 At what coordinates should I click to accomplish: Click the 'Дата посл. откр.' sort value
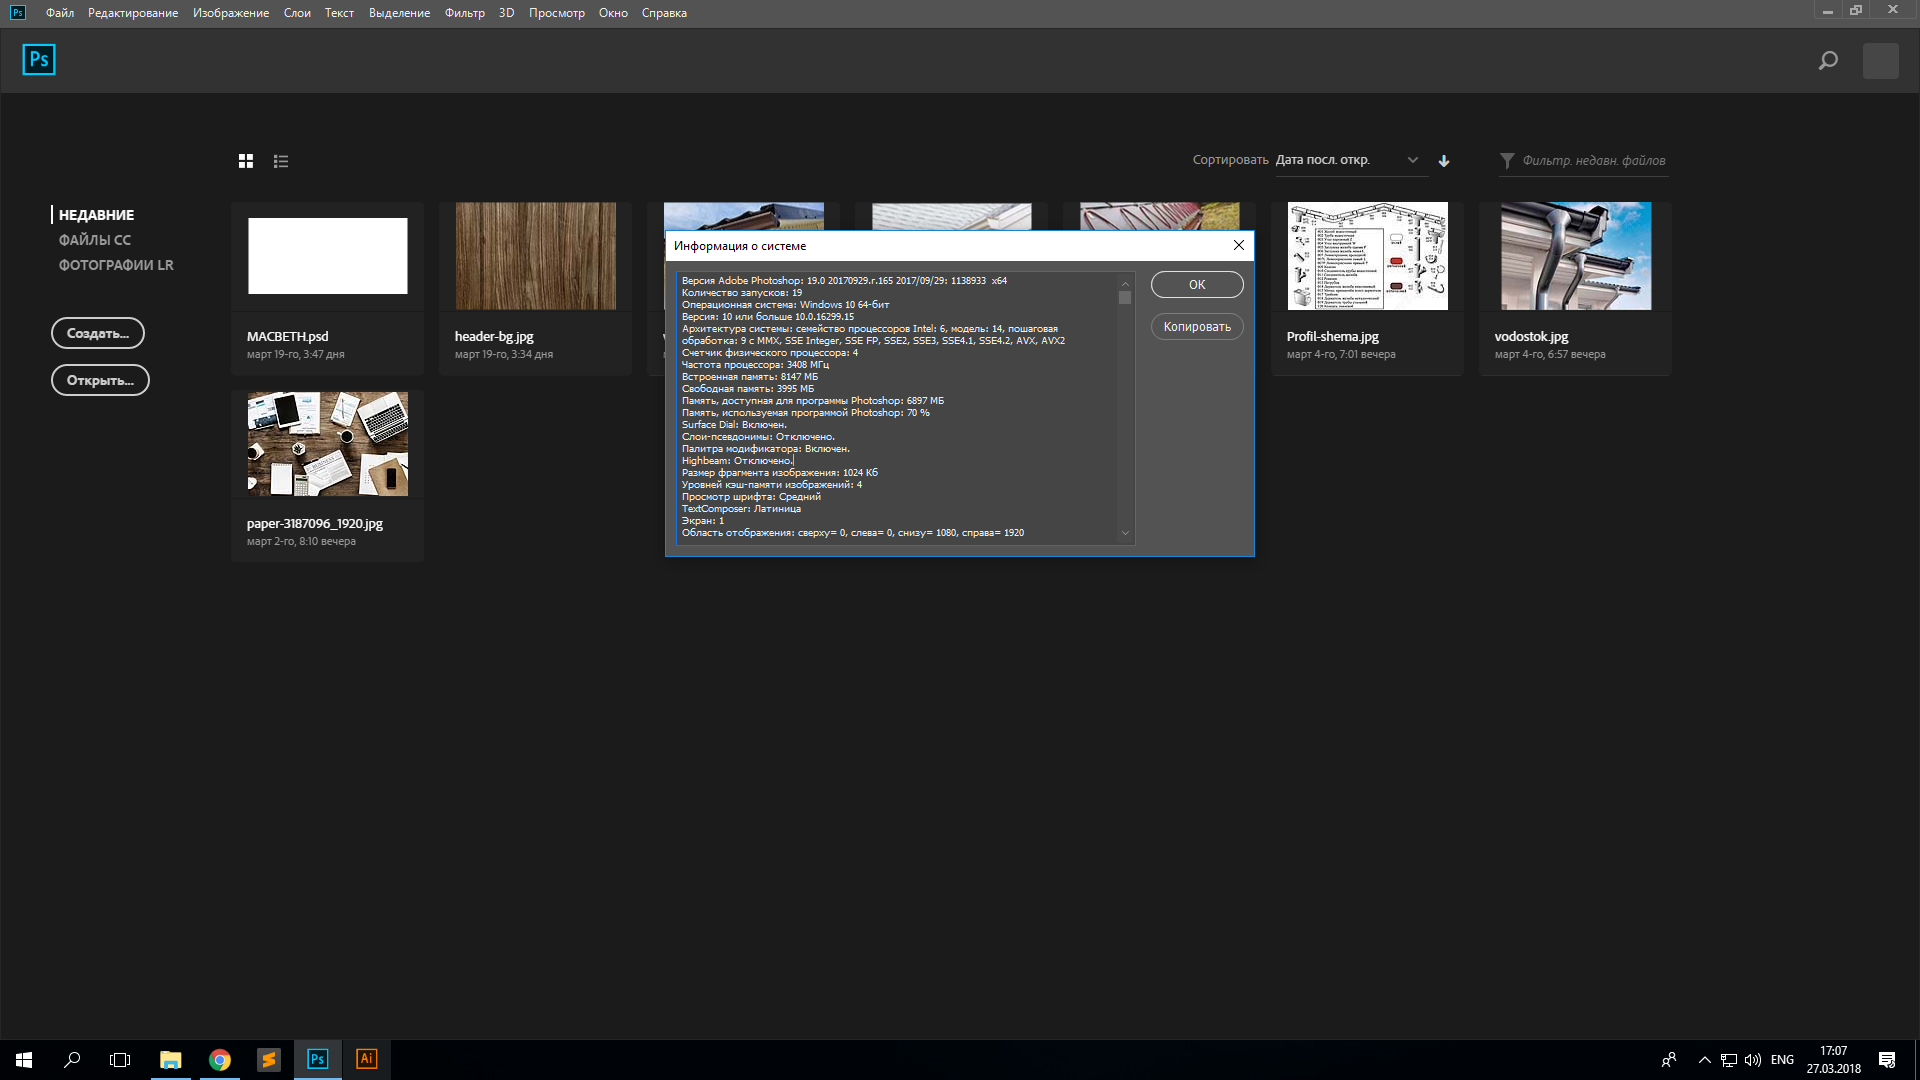pyautogui.click(x=1323, y=160)
